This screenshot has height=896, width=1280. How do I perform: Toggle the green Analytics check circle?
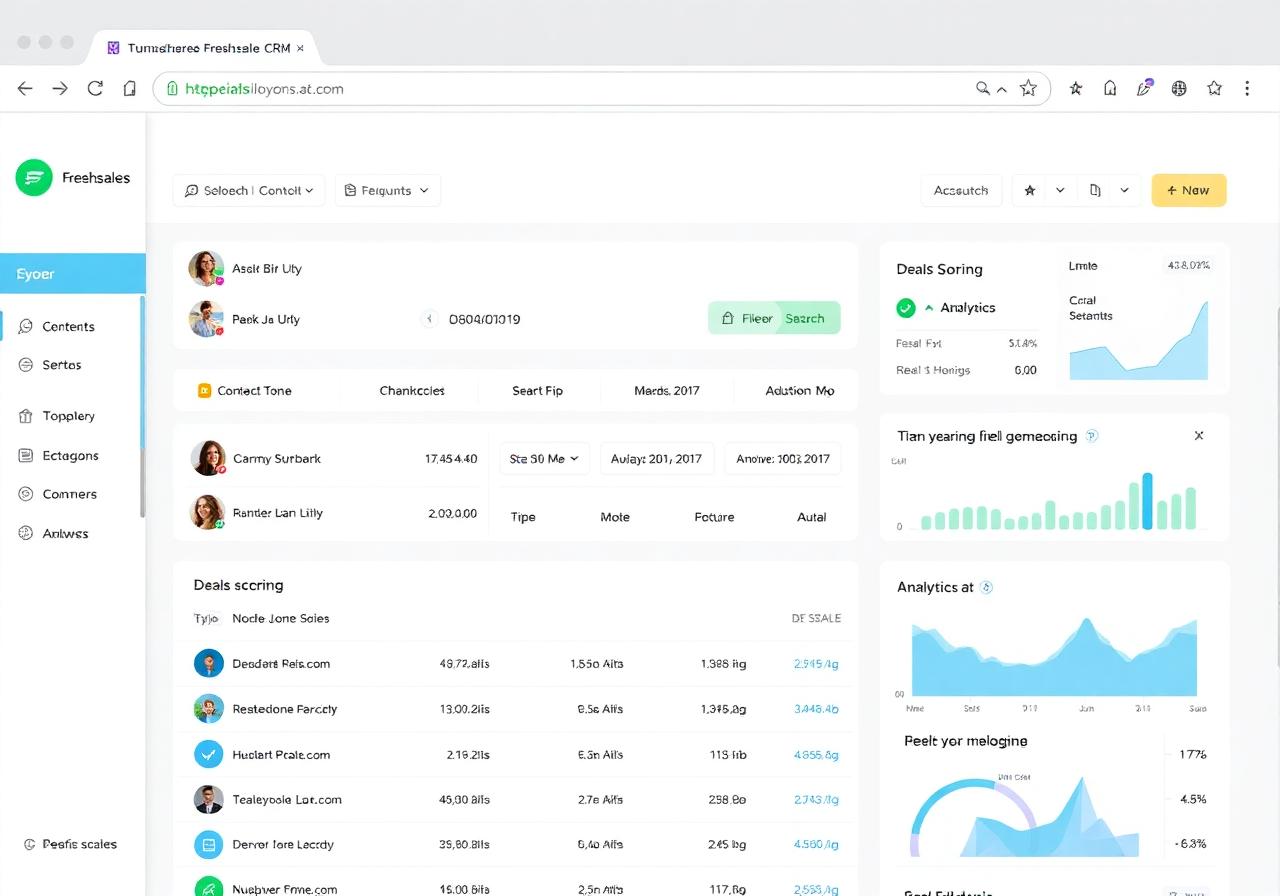coord(906,308)
